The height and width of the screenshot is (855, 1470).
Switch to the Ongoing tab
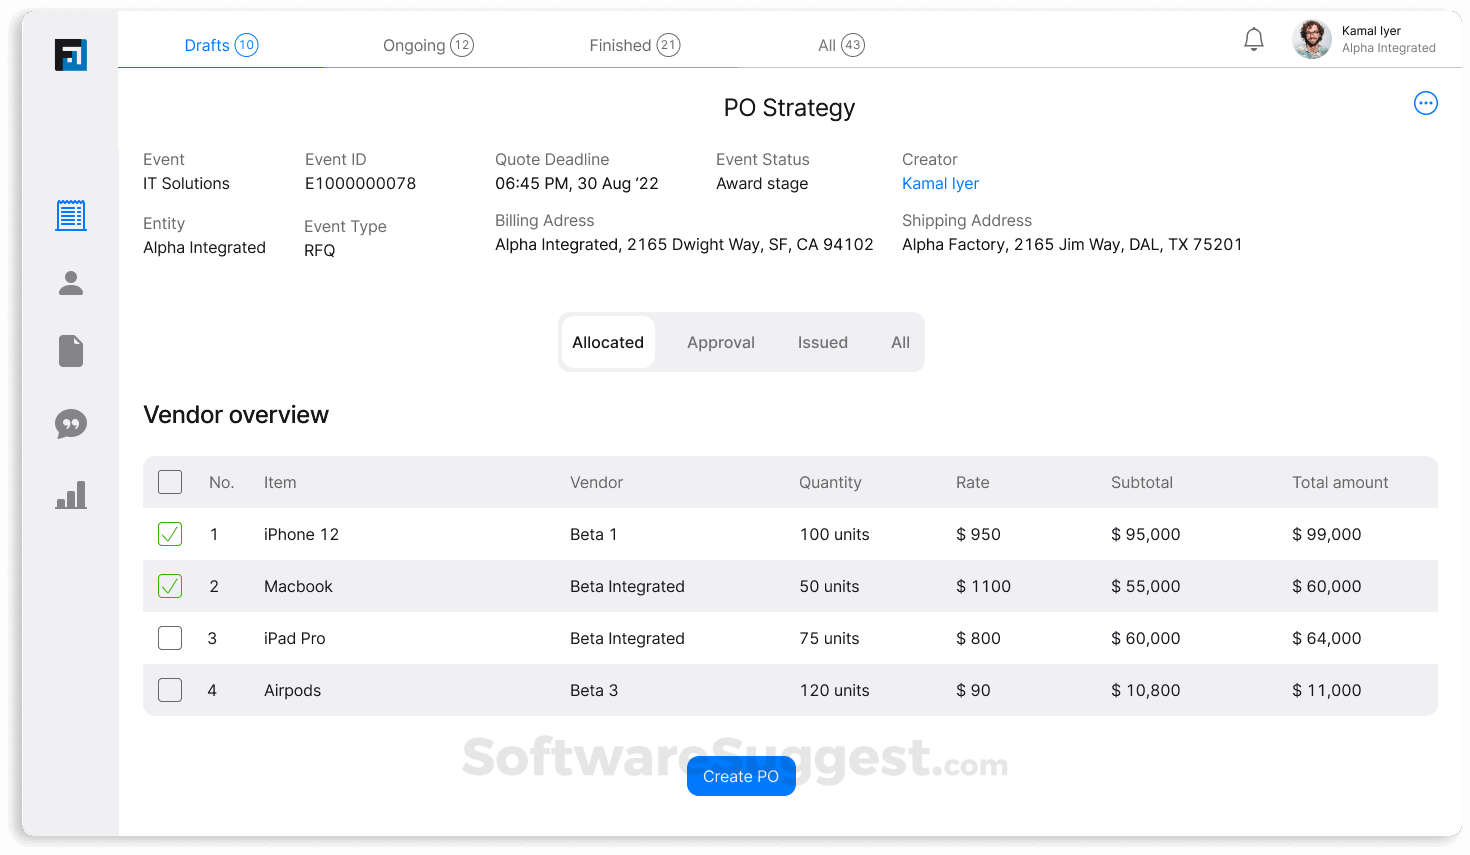click(428, 45)
